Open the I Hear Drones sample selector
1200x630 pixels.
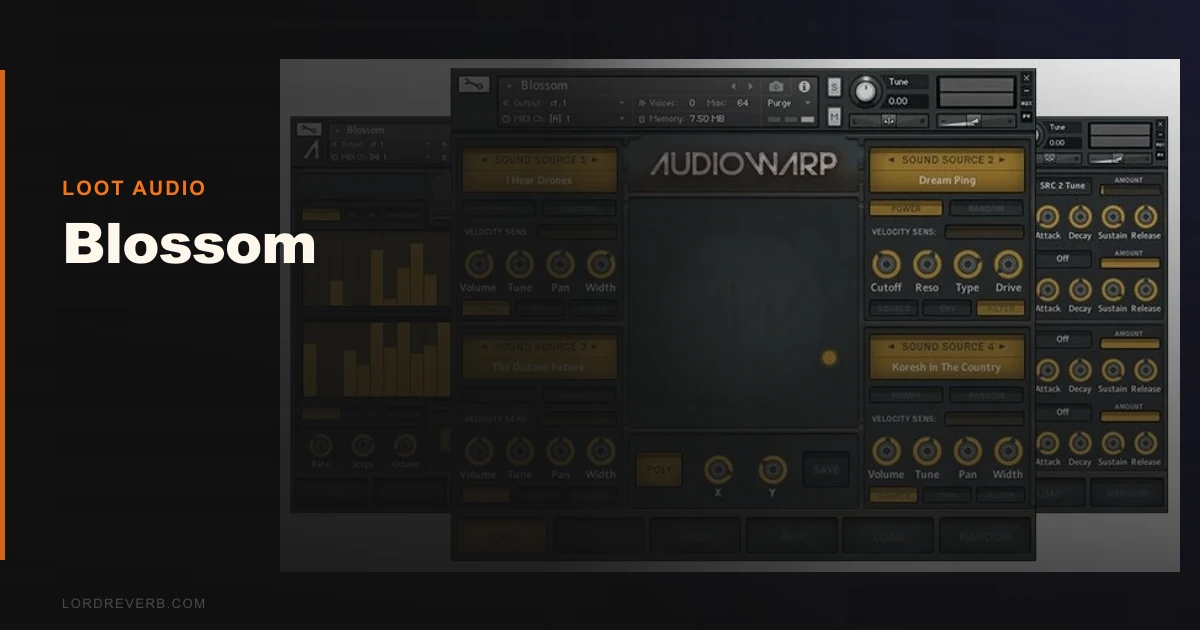[539, 181]
